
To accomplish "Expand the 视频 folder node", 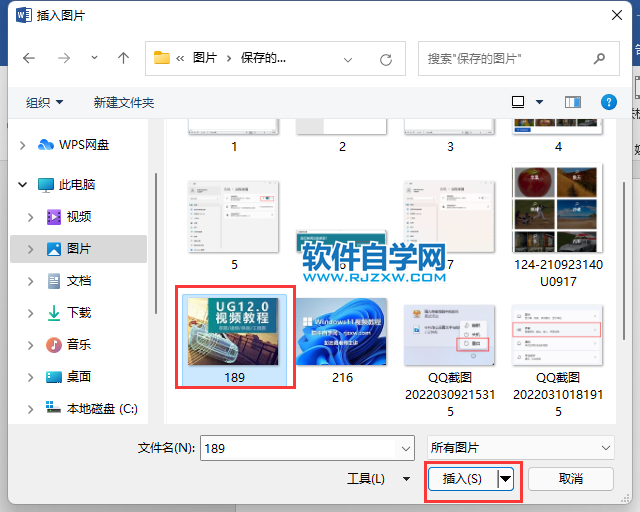I will pos(31,217).
